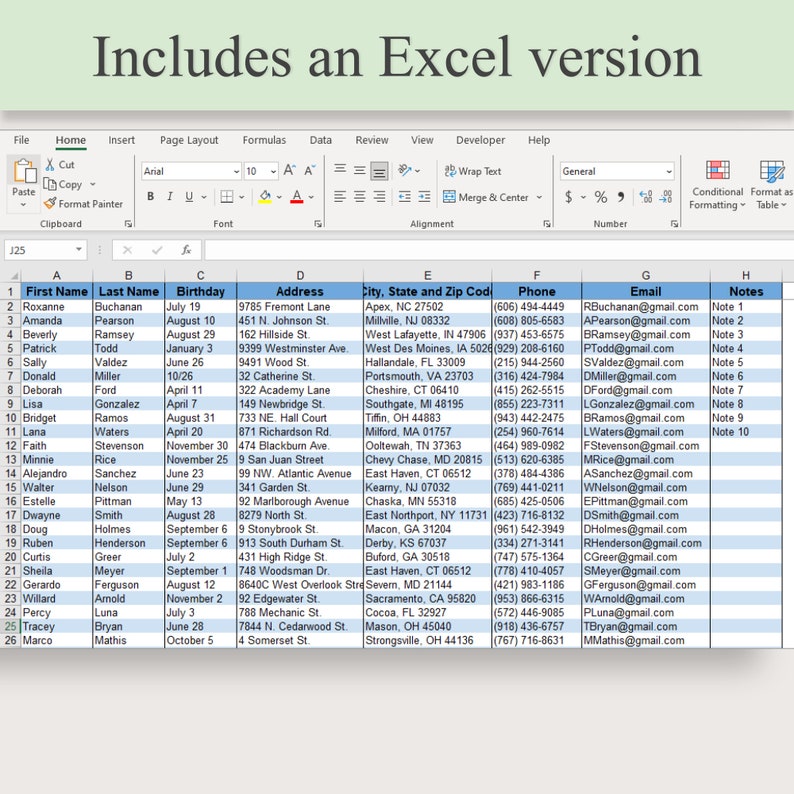Expand Merge & Center options arrow
The width and height of the screenshot is (794, 794).
[x=539, y=197]
